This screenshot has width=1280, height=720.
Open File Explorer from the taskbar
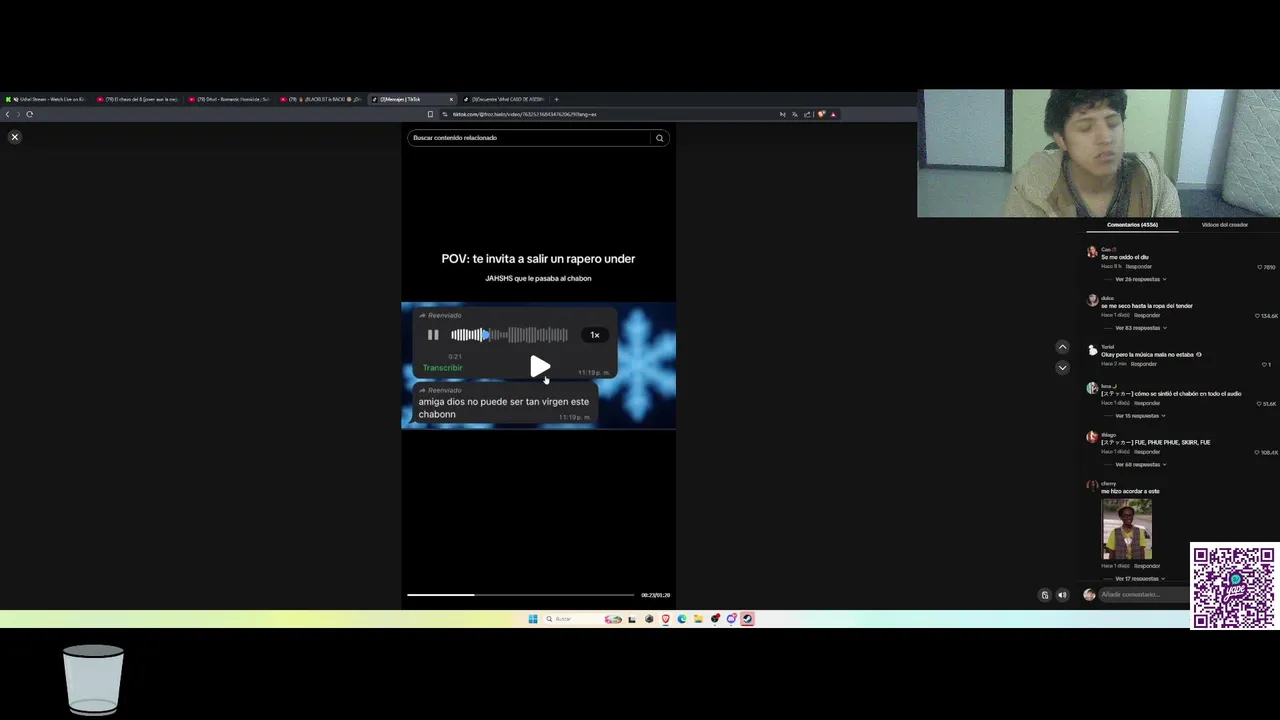[698, 619]
